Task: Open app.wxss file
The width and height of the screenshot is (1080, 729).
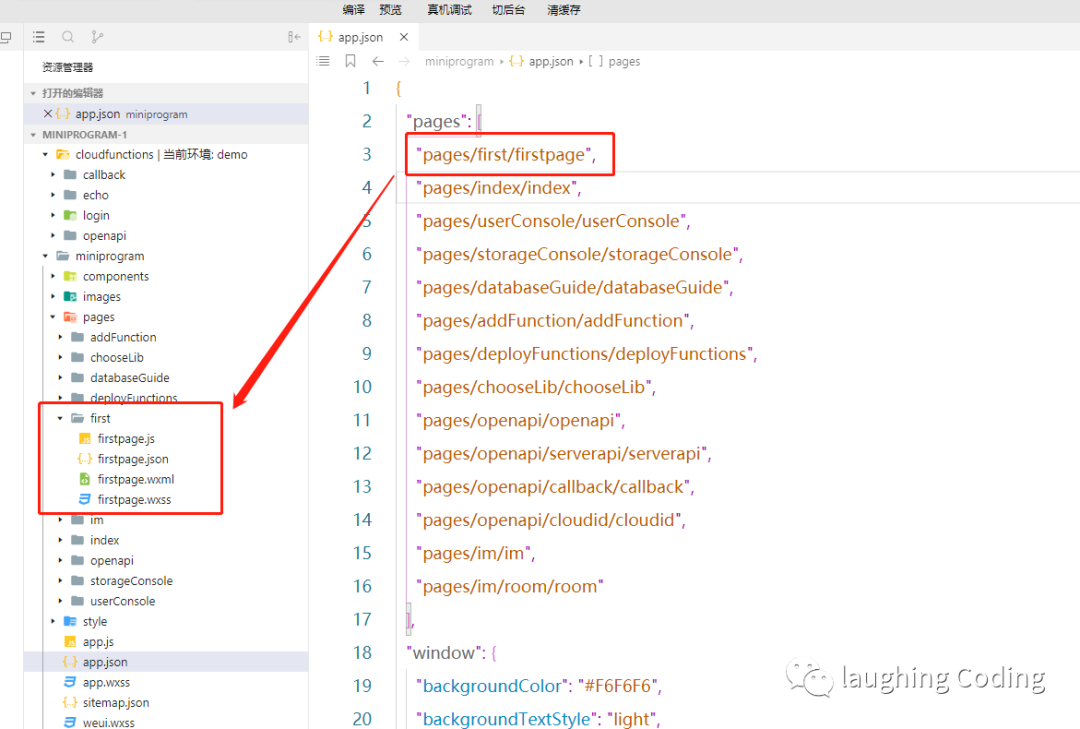Action: click(106, 683)
